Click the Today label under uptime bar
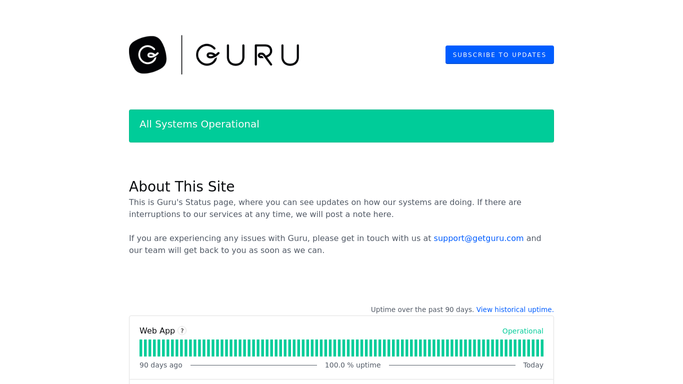 pos(533,365)
